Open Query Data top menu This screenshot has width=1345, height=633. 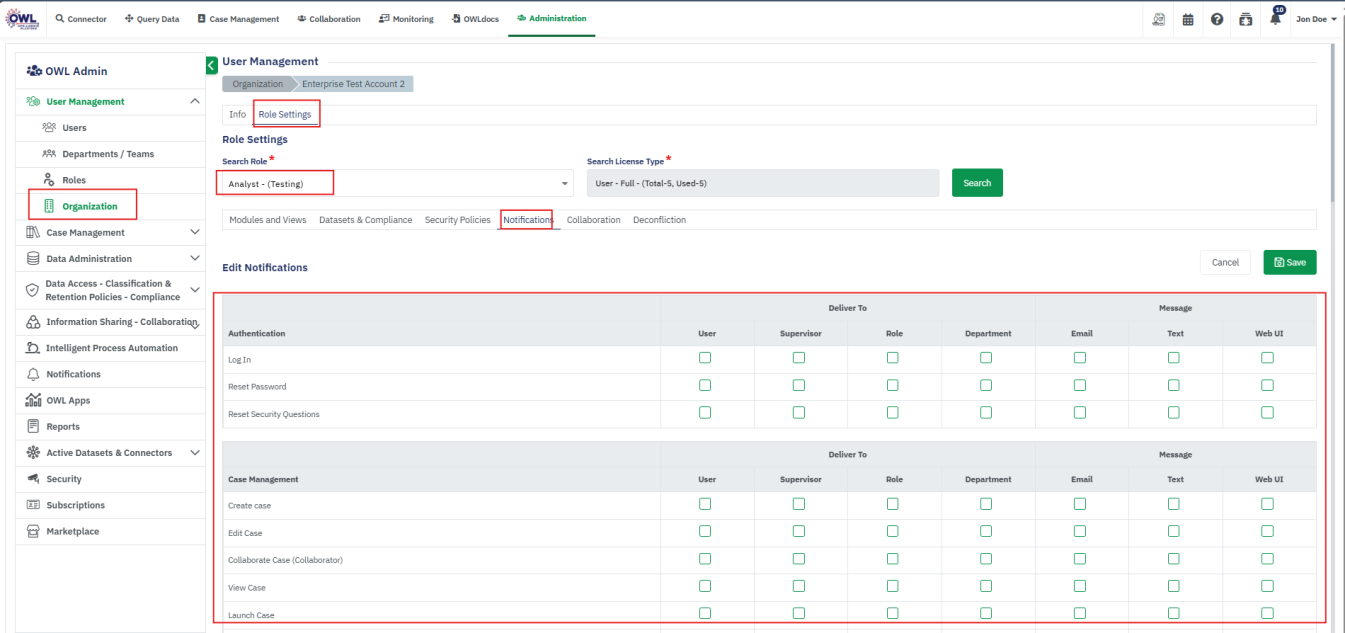152,19
